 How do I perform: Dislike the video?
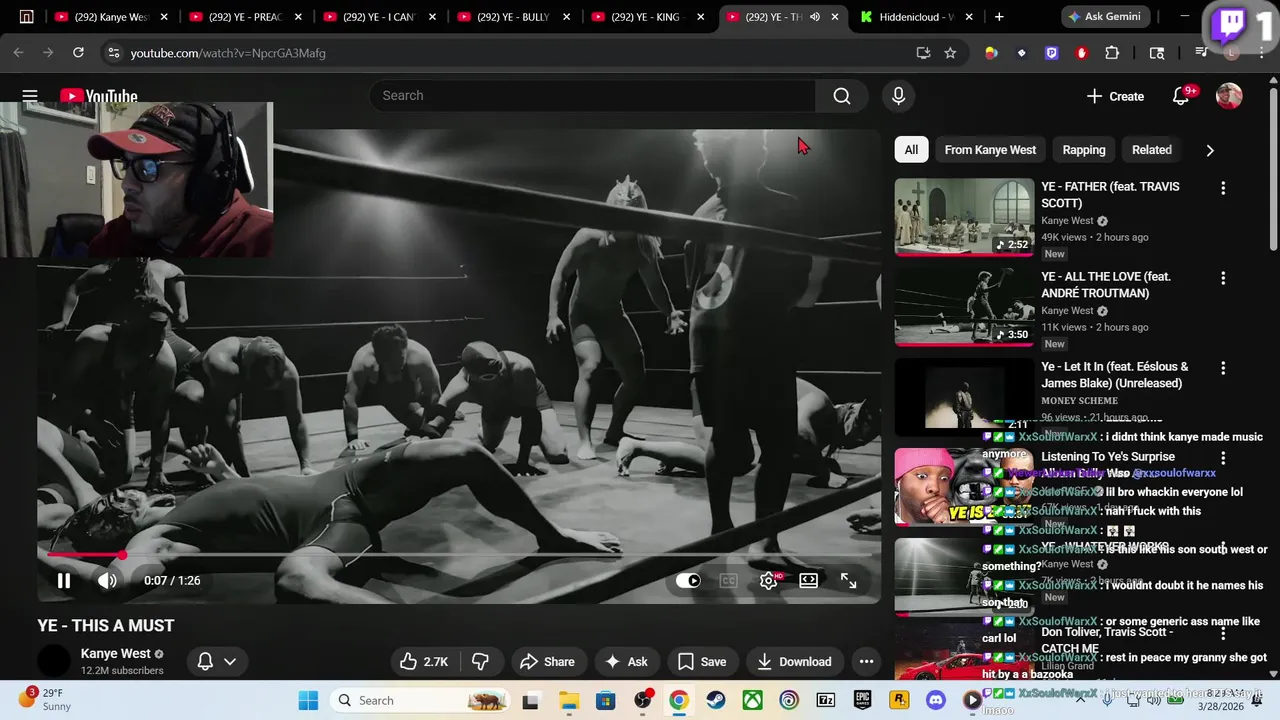[x=480, y=661]
